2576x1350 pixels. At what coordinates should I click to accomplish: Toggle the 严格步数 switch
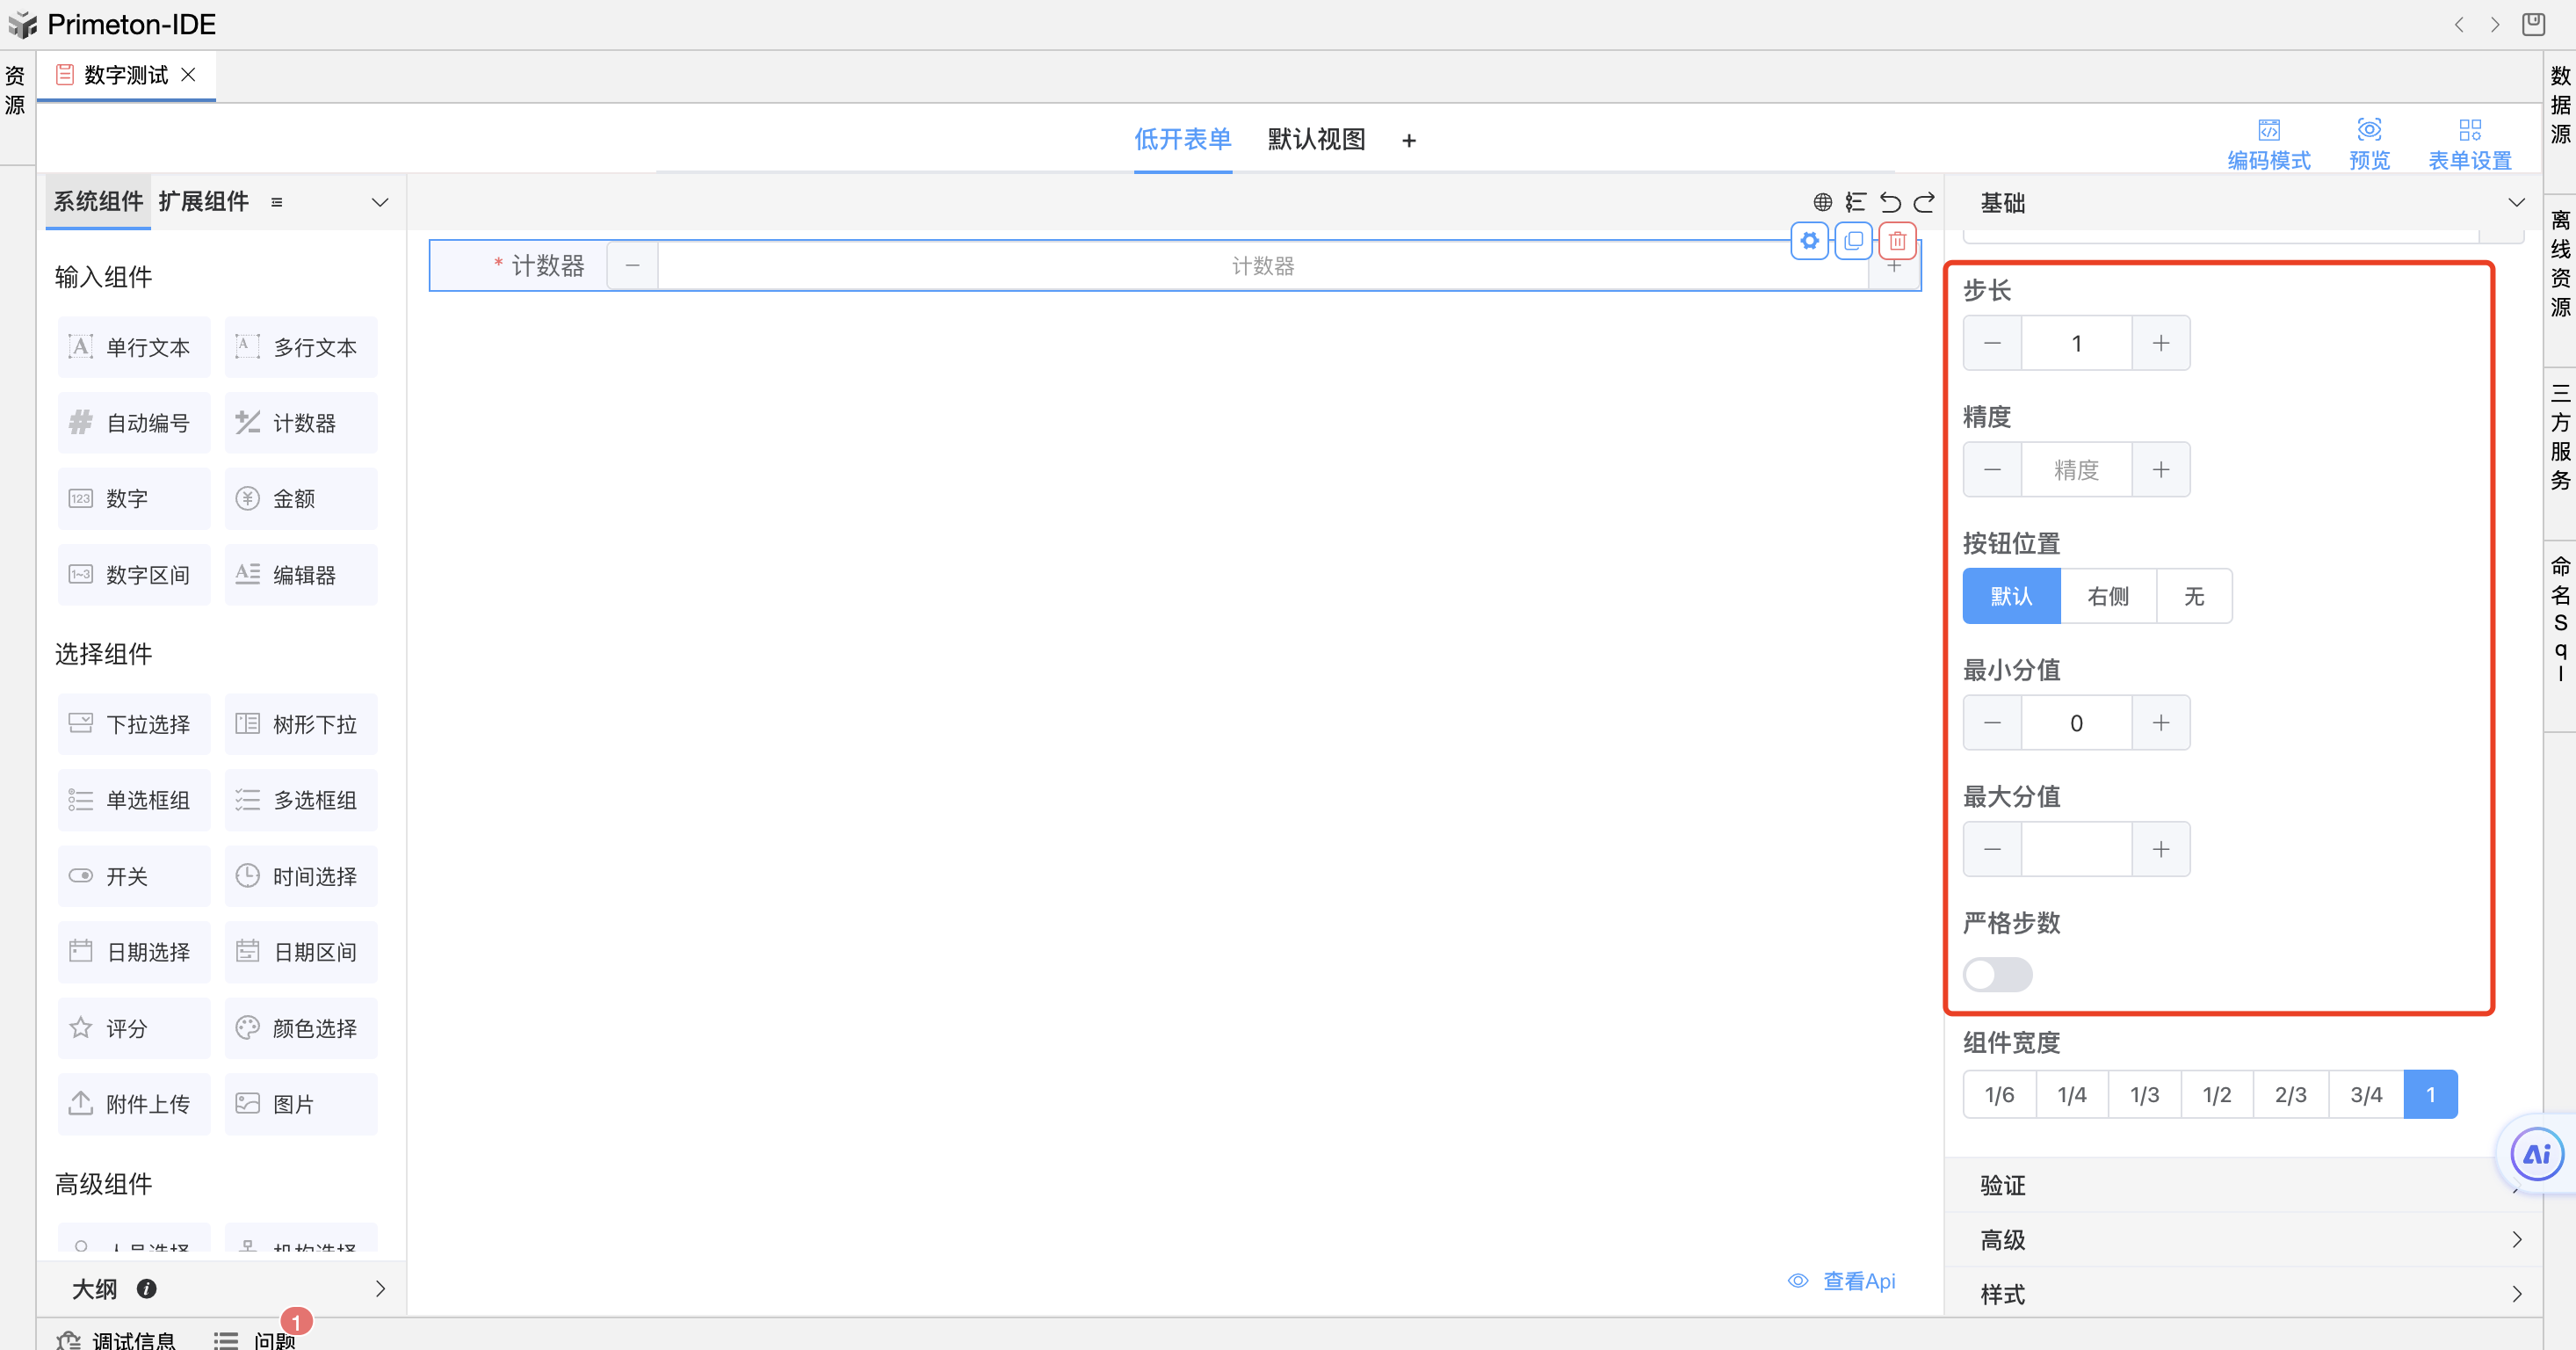point(1997,974)
